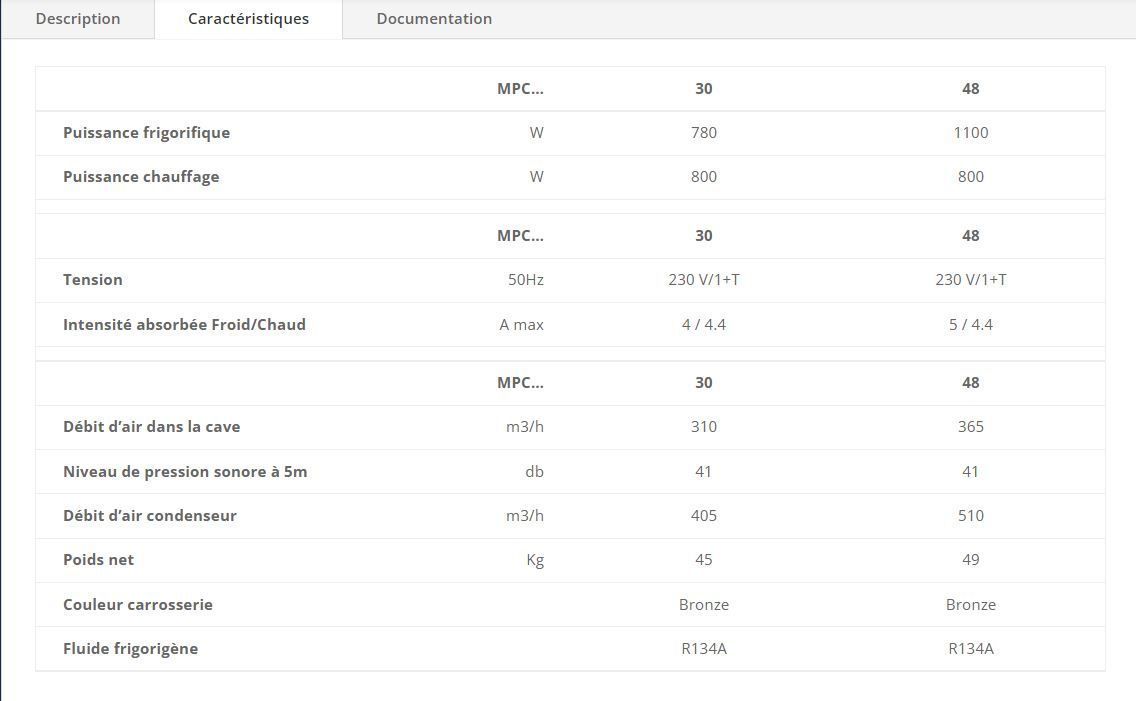Click the Puissance chauffage row label
1136x701 pixels.
[x=141, y=177]
